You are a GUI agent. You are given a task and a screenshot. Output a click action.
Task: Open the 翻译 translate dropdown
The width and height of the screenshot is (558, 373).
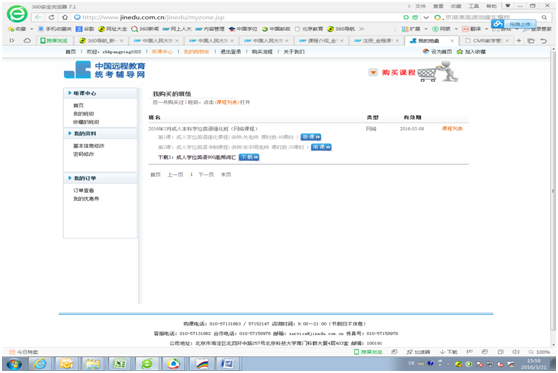point(475,29)
